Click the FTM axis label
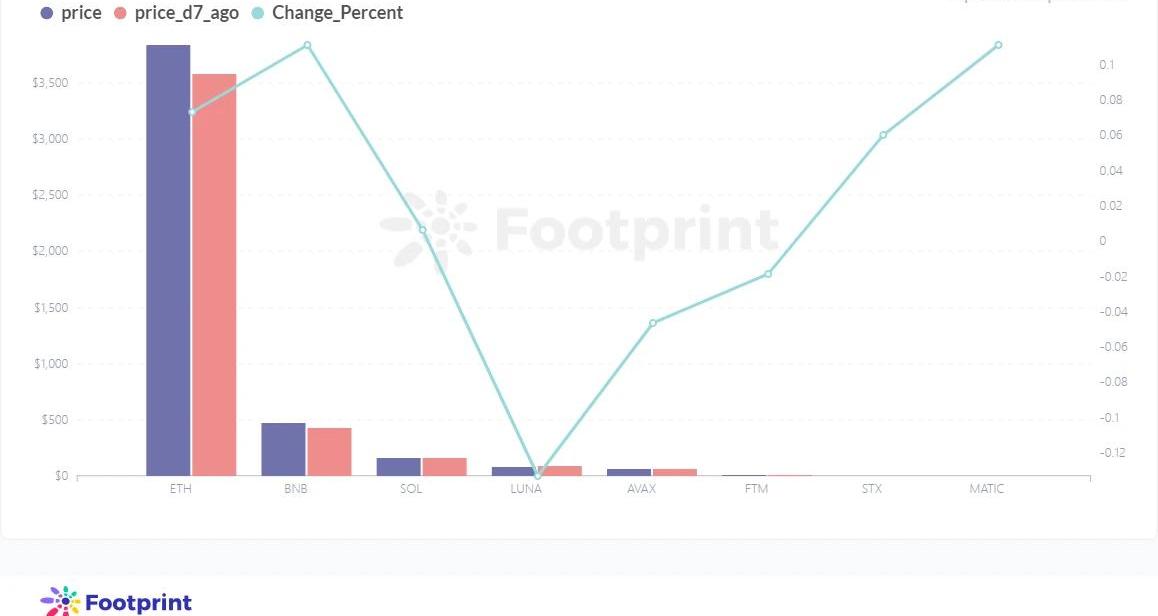The image size is (1158, 616). pos(756,489)
